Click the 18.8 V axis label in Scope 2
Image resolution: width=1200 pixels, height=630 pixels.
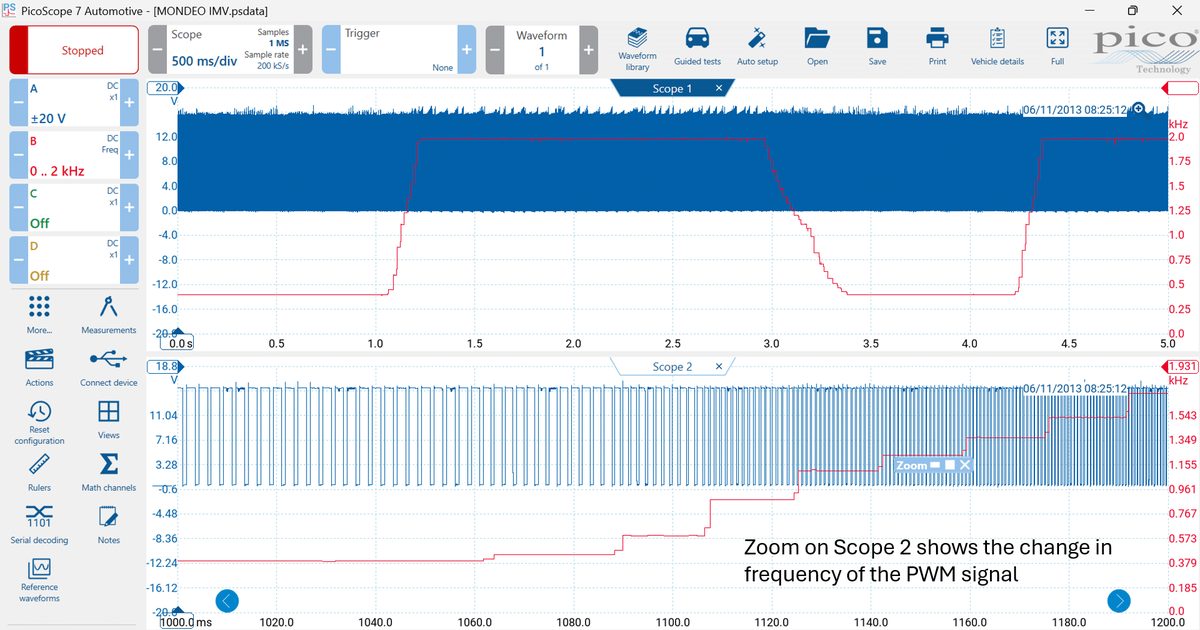[x=164, y=367]
